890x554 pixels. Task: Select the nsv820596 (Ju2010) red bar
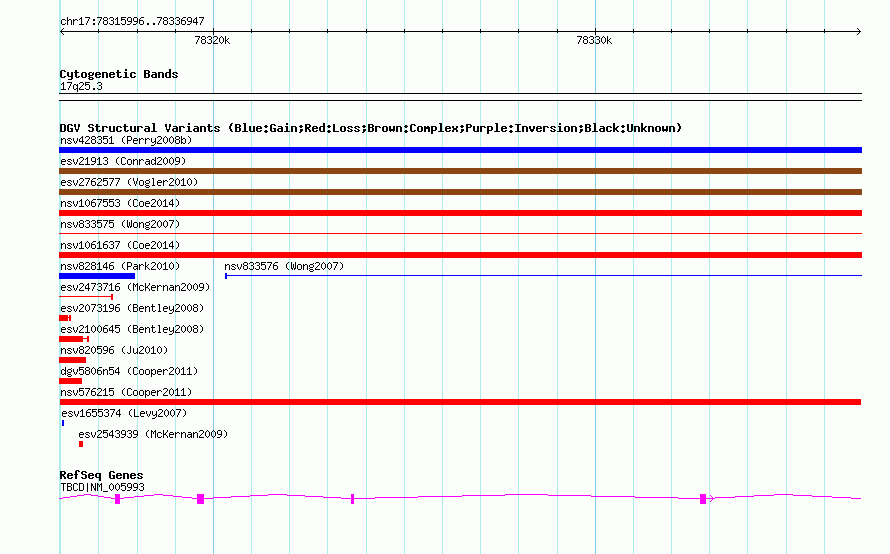click(x=73, y=360)
